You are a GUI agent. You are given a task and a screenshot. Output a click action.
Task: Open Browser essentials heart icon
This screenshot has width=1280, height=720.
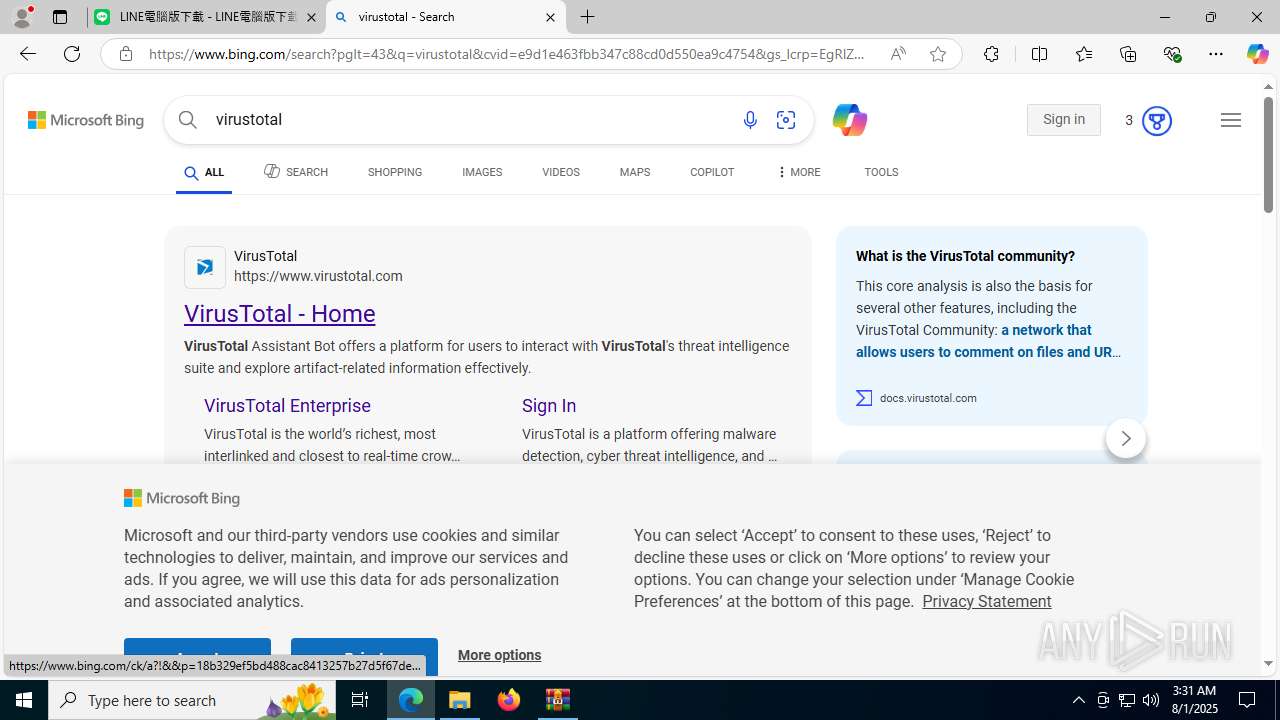[x=1172, y=54]
